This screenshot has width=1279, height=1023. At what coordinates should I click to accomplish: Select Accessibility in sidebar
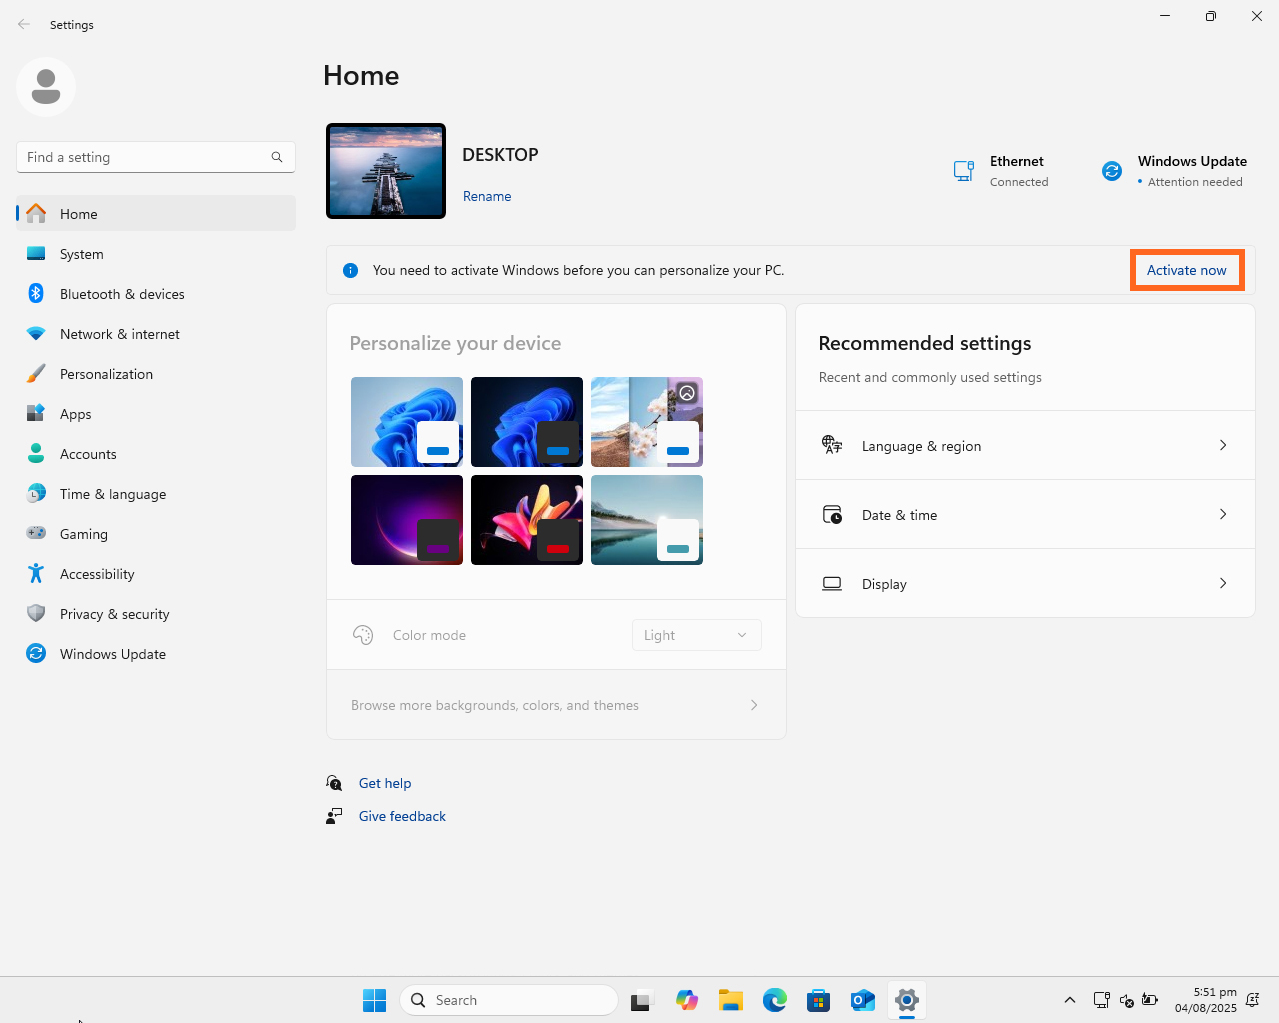[x=156, y=574]
